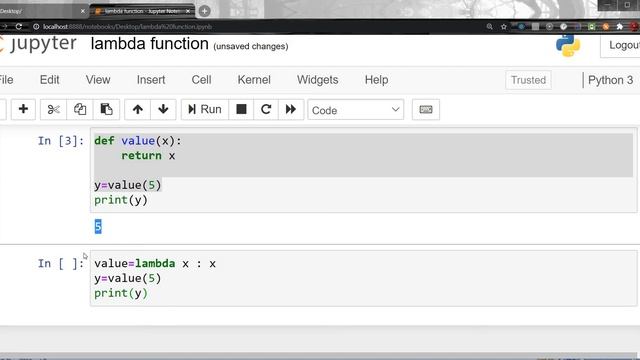This screenshot has height=360, width=640.
Task: Open the View menu
Action: 98,80
